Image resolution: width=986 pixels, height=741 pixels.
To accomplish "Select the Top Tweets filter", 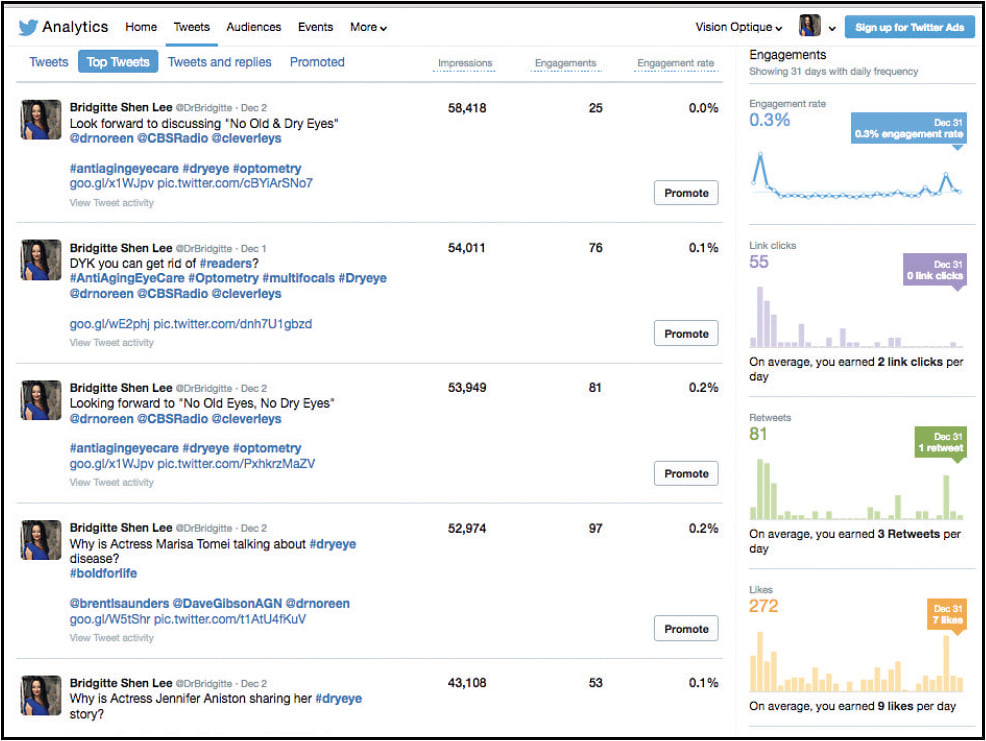I will coord(118,61).
